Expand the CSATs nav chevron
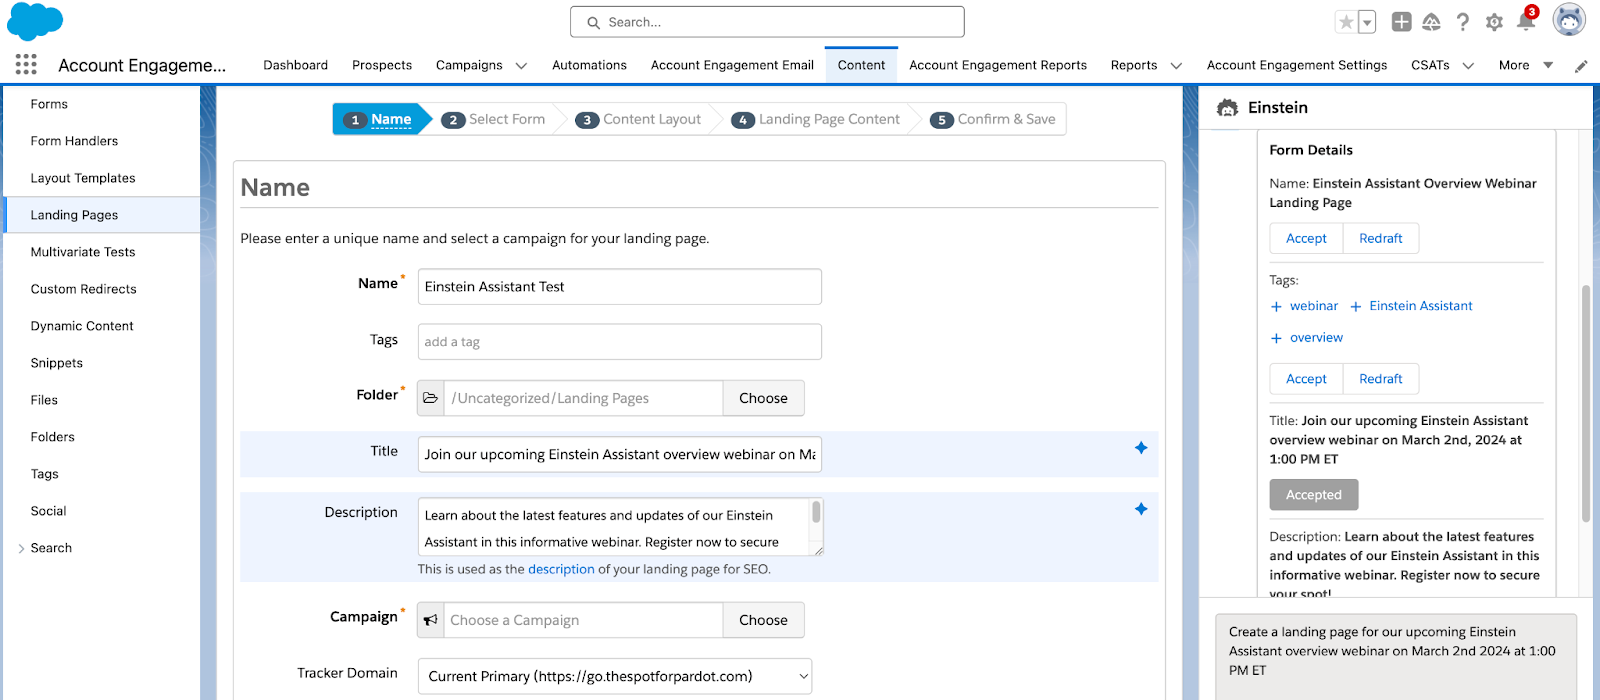Screen dimensions: 1600x700 1468,66
